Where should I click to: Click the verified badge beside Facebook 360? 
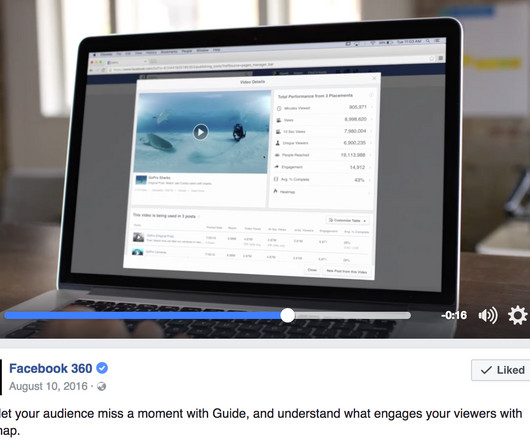102,368
